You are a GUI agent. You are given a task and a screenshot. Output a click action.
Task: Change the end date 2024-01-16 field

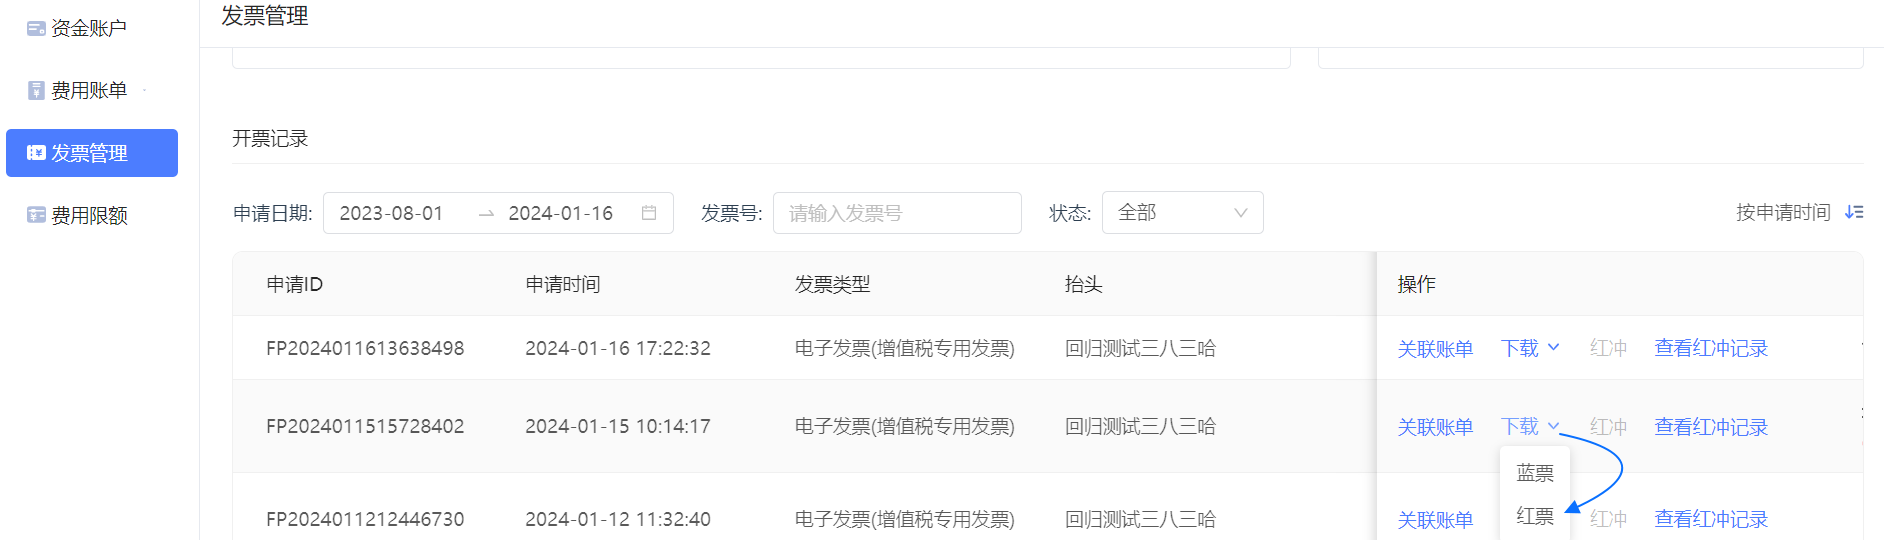(560, 213)
